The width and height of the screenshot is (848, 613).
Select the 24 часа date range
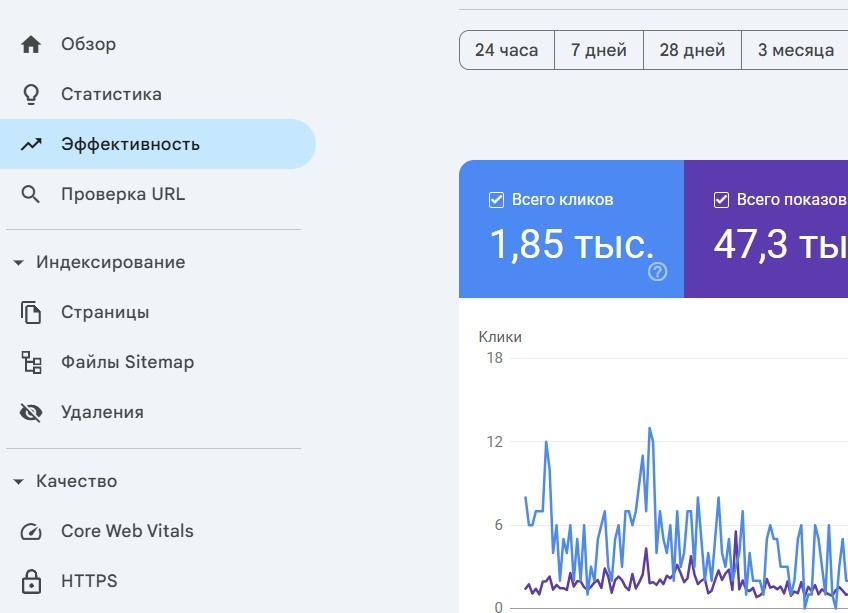pyautogui.click(x=506, y=50)
